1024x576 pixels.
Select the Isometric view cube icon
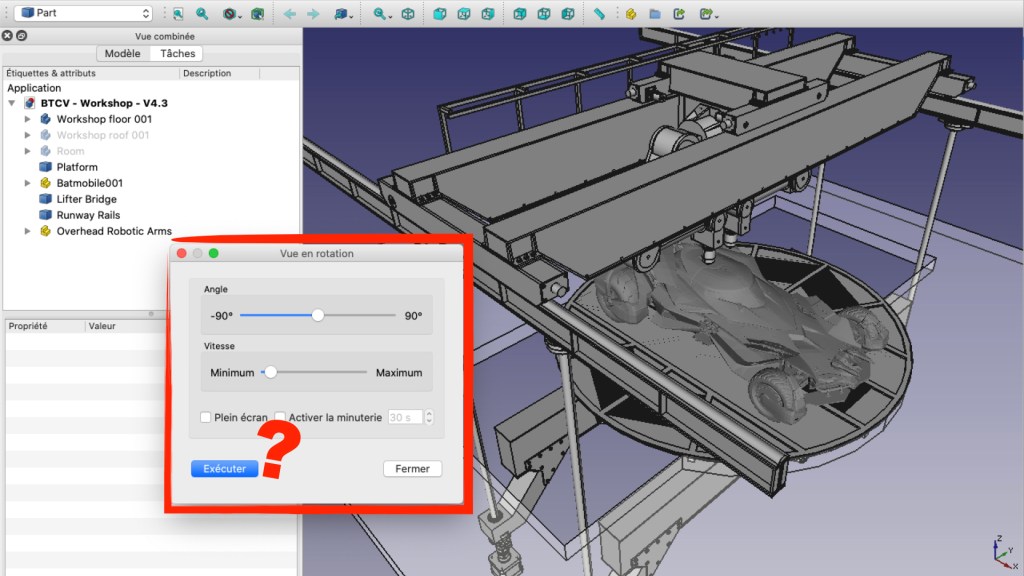[x=408, y=14]
